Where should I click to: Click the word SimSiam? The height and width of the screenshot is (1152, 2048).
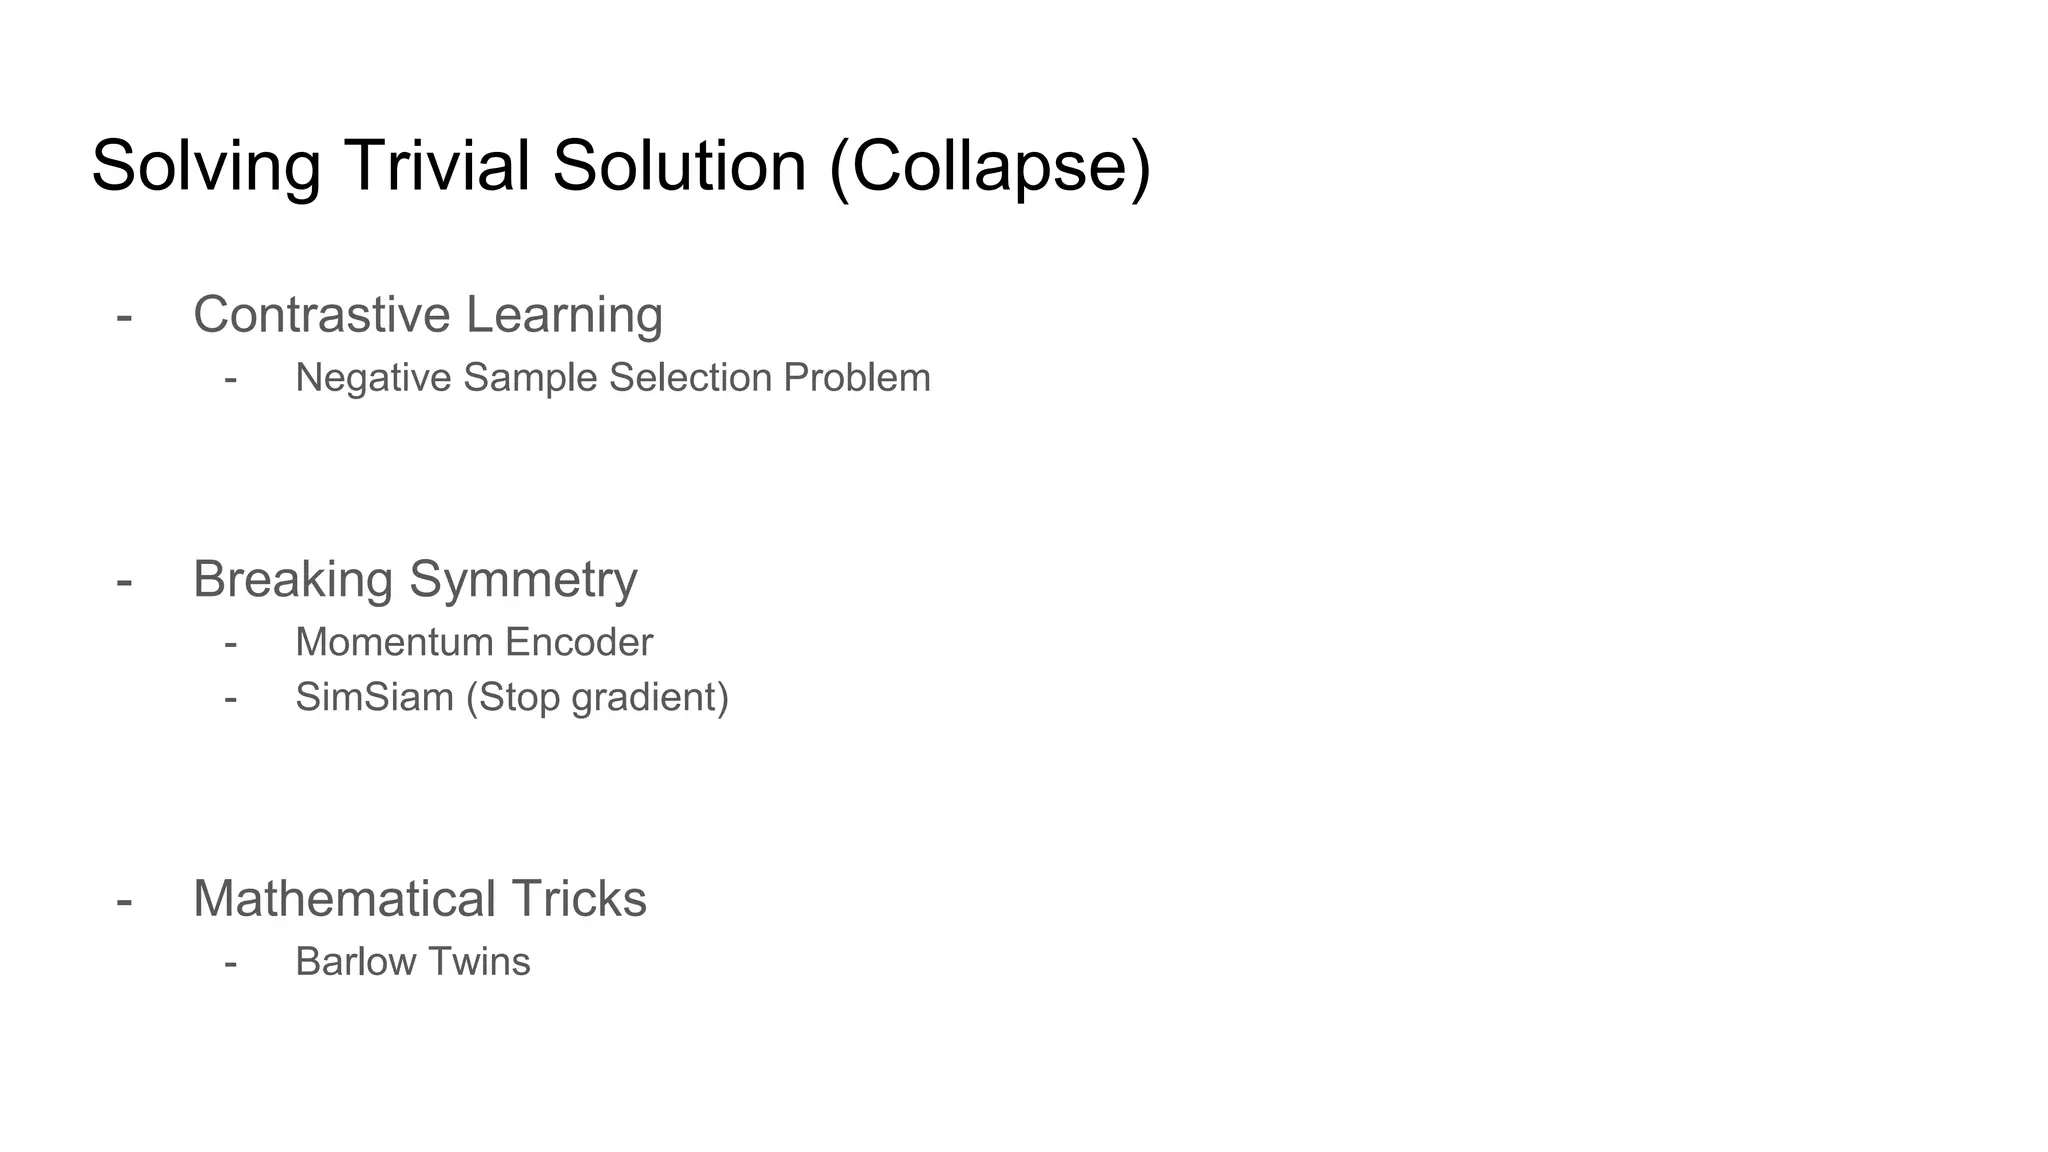374,697
